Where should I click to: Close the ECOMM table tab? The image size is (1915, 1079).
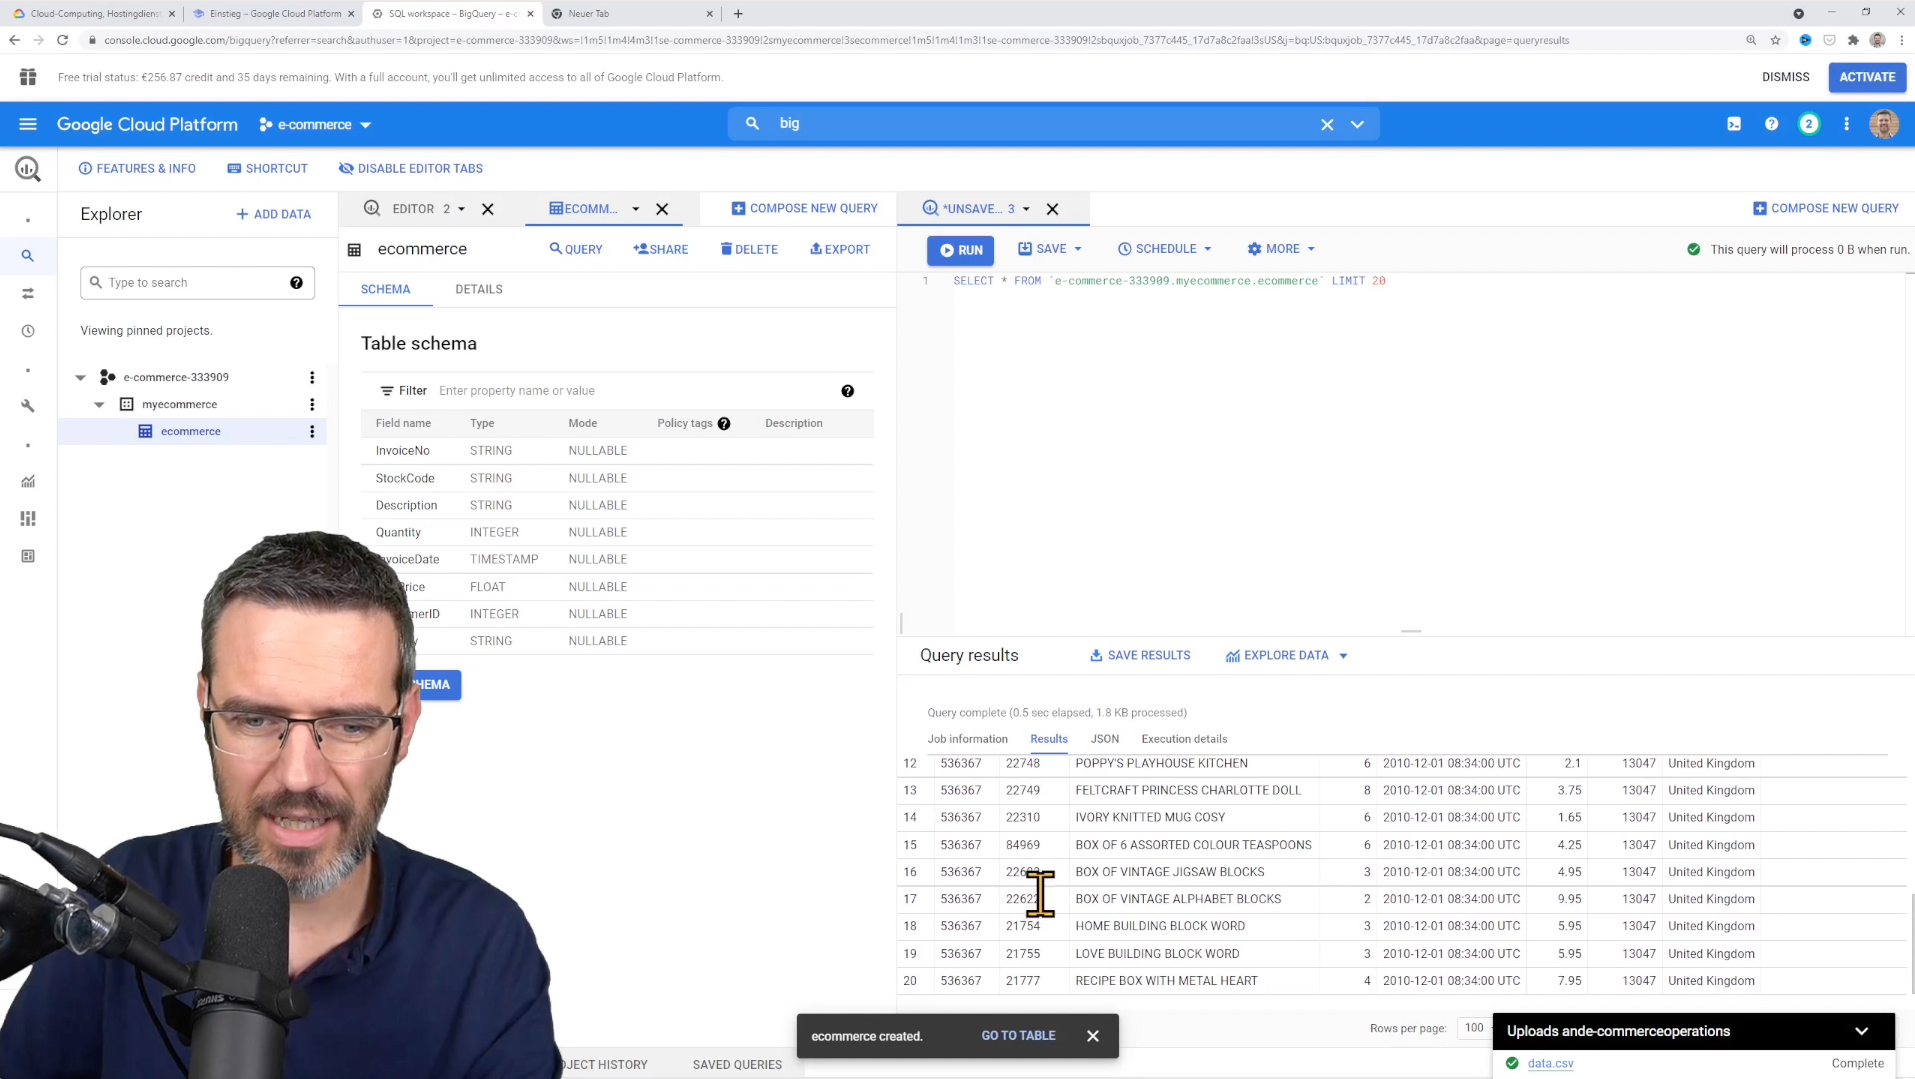tap(662, 209)
